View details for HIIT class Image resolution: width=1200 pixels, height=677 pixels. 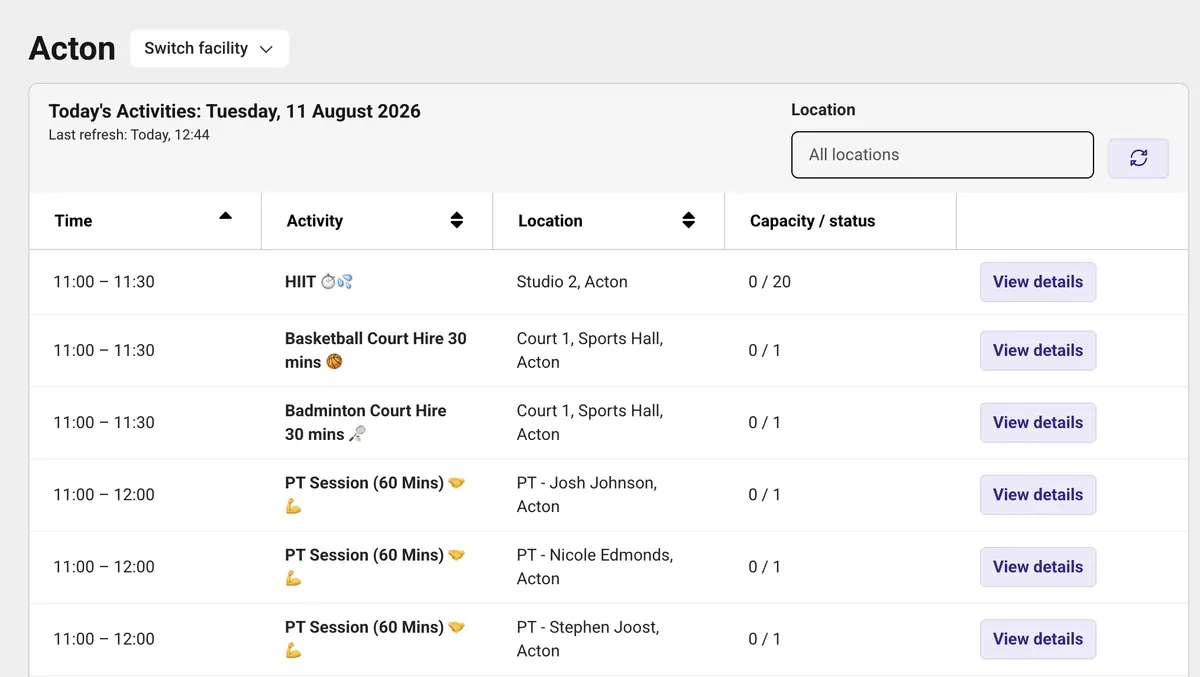tap(1038, 282)
